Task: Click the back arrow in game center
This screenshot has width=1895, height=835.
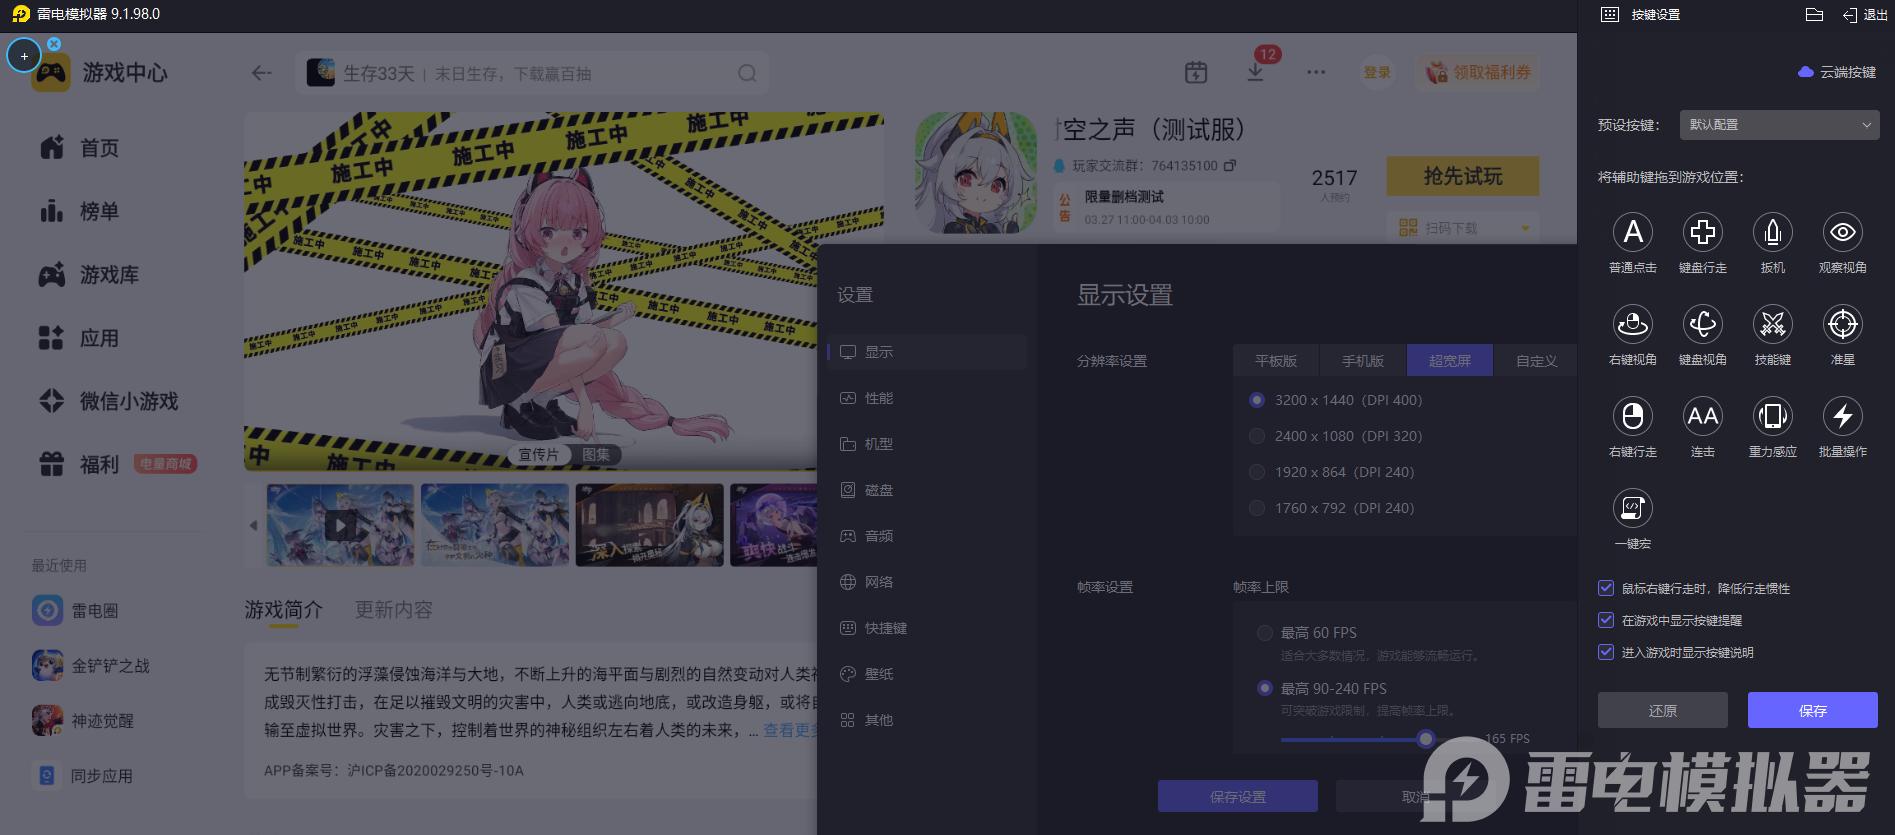Action: point(262,73)
